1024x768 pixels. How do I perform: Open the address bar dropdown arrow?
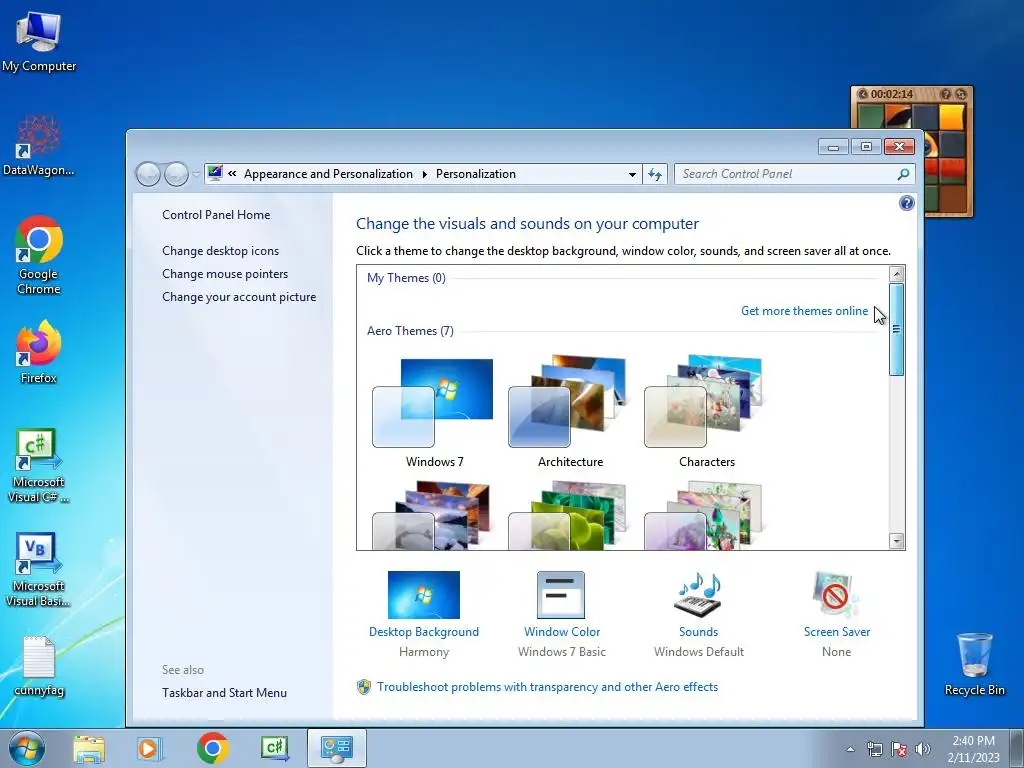(632, 174)
